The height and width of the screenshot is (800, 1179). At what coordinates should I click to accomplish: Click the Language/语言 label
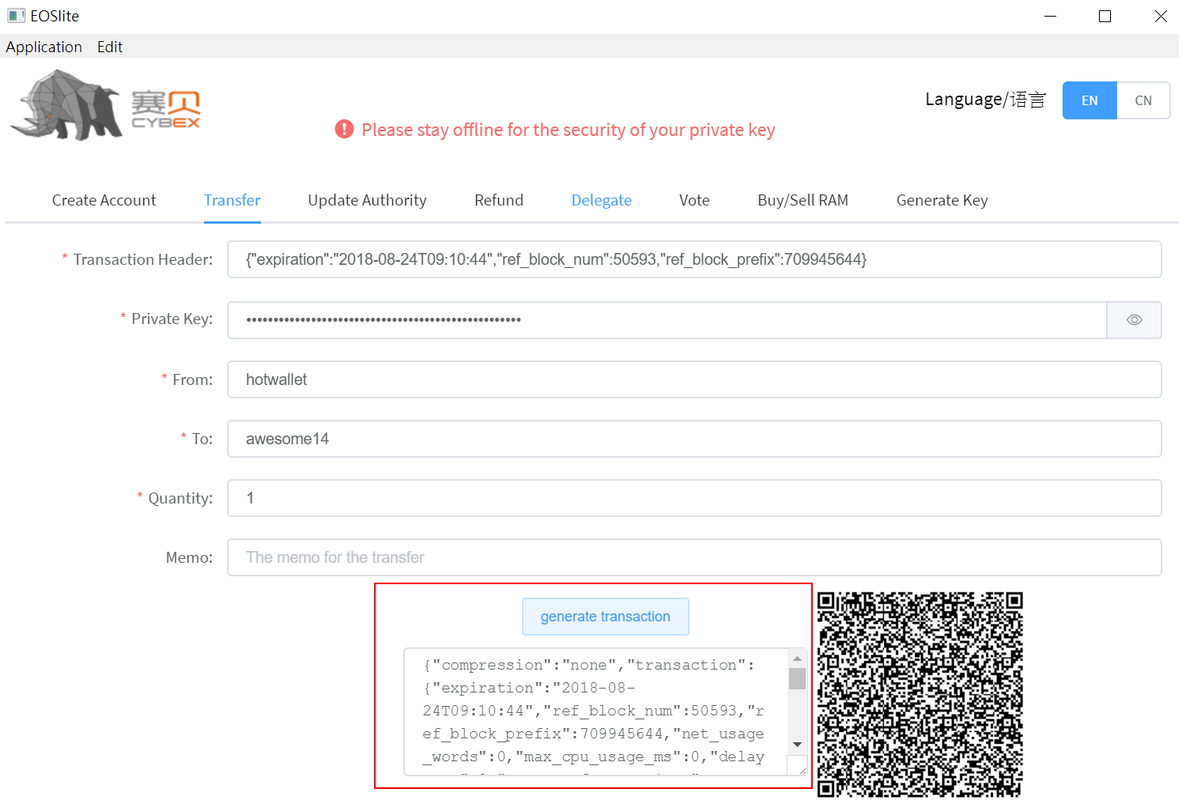[x=985, y=99]
